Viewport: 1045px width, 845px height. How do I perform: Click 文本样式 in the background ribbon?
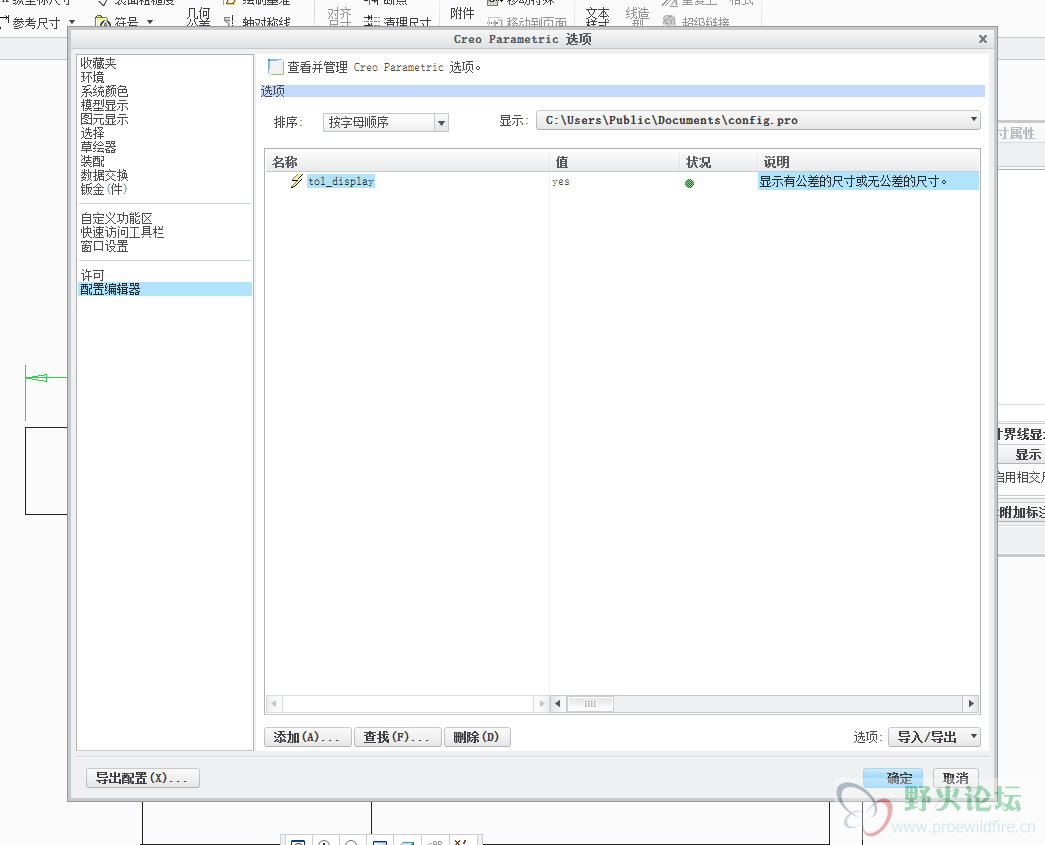click(x=598, y=17)
